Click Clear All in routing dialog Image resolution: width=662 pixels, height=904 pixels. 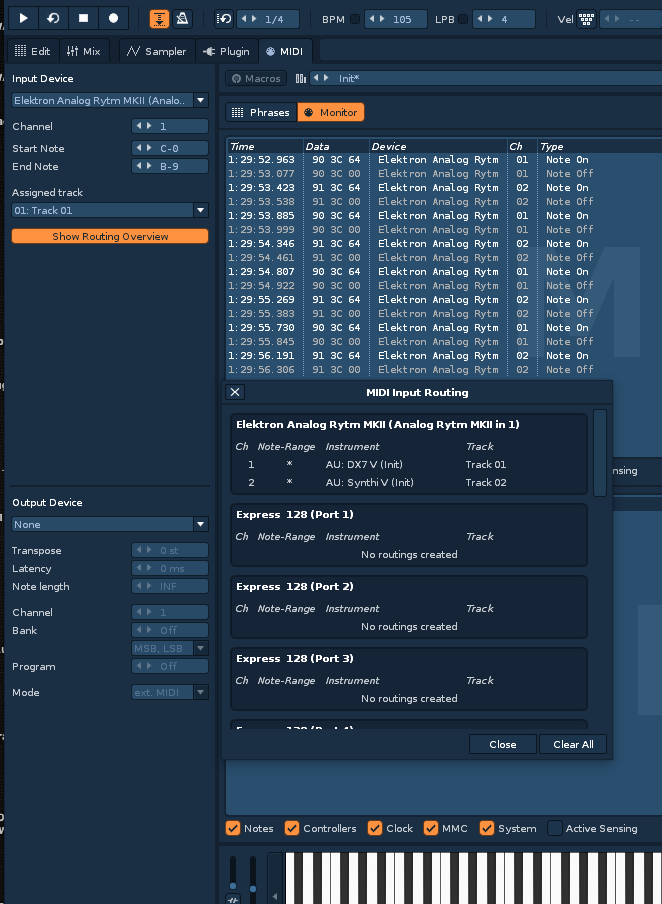click(573, 744)
